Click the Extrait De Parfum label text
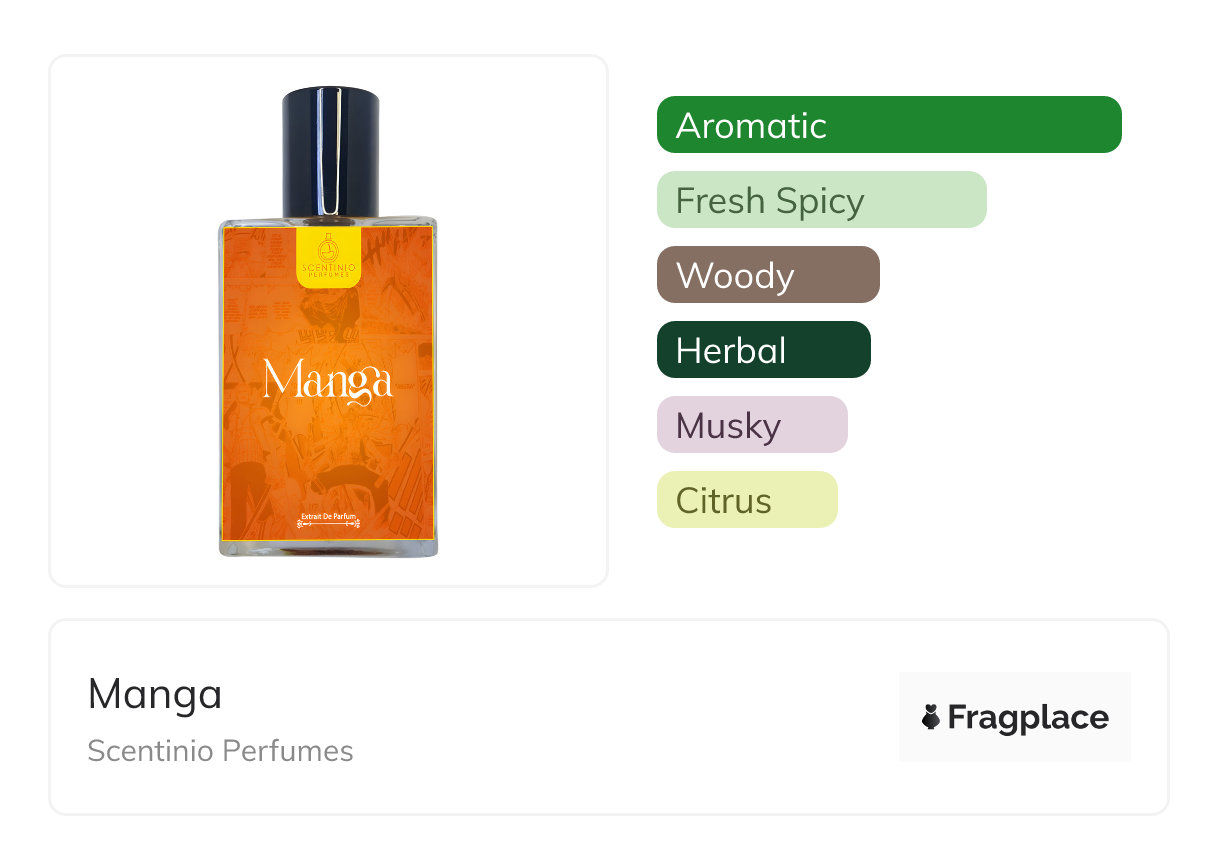The width and height of the screenshot is (1218, 864). click(x=329, y=515)
